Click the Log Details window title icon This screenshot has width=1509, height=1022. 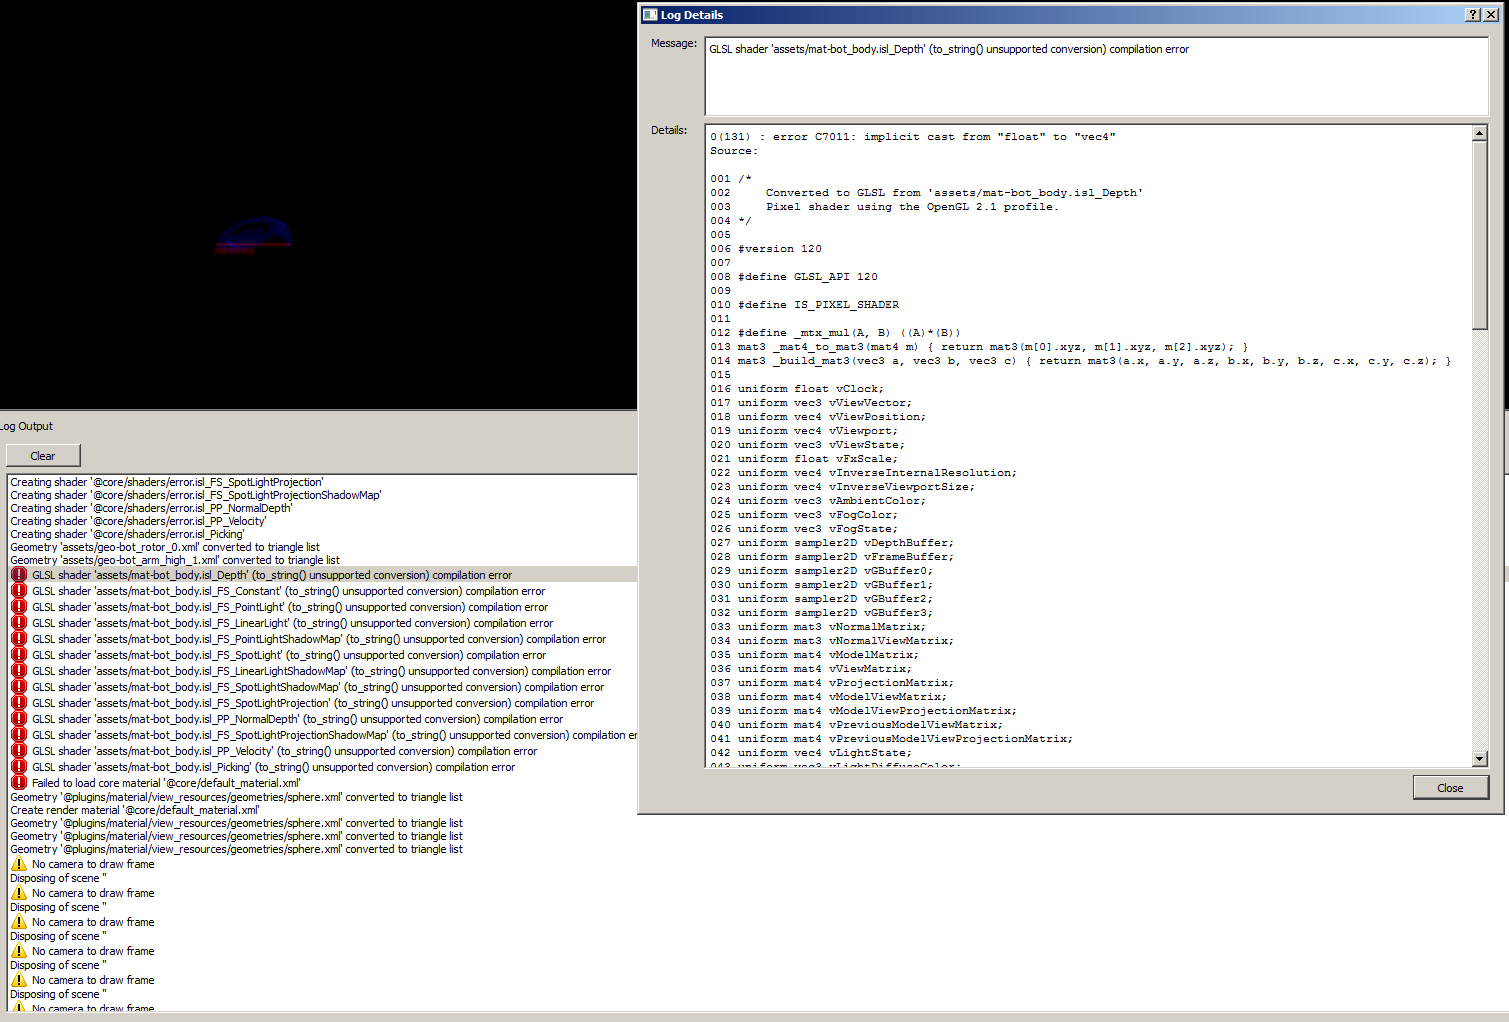pyautogui.click(x=650, y=15)
